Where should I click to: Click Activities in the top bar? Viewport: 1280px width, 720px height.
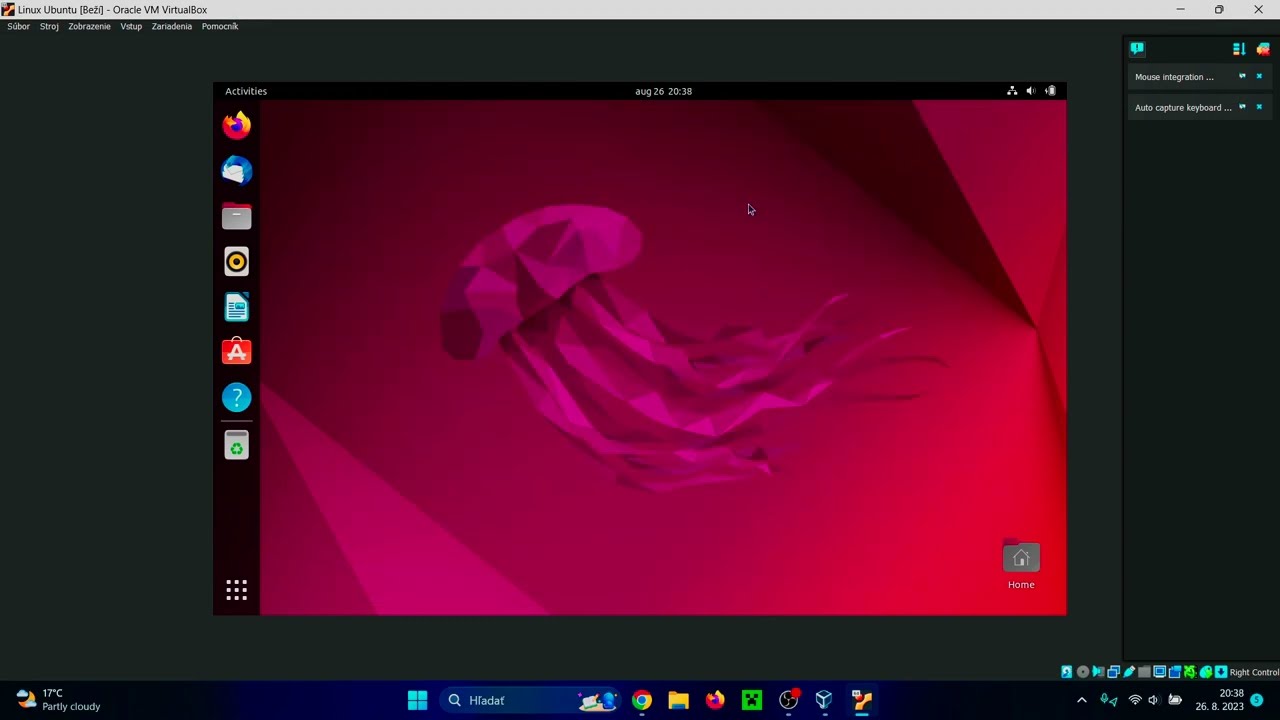246,91
